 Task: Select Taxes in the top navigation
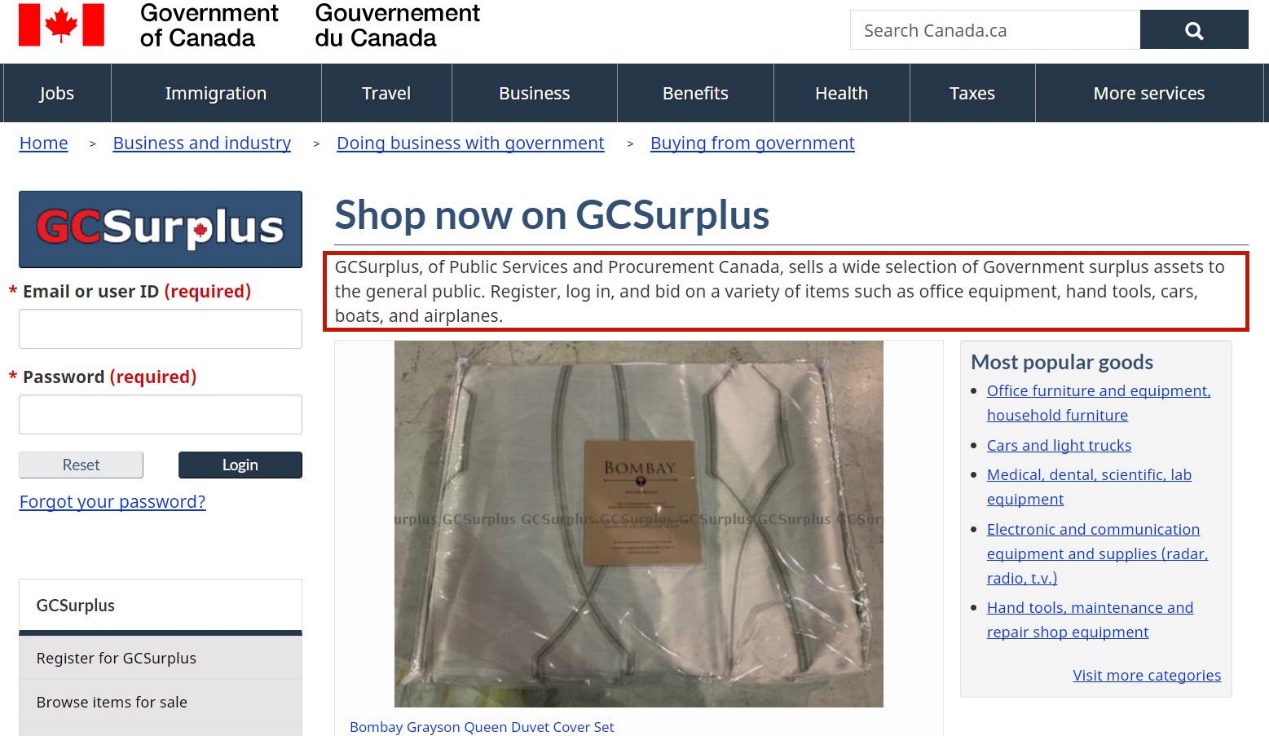(972, 93)
